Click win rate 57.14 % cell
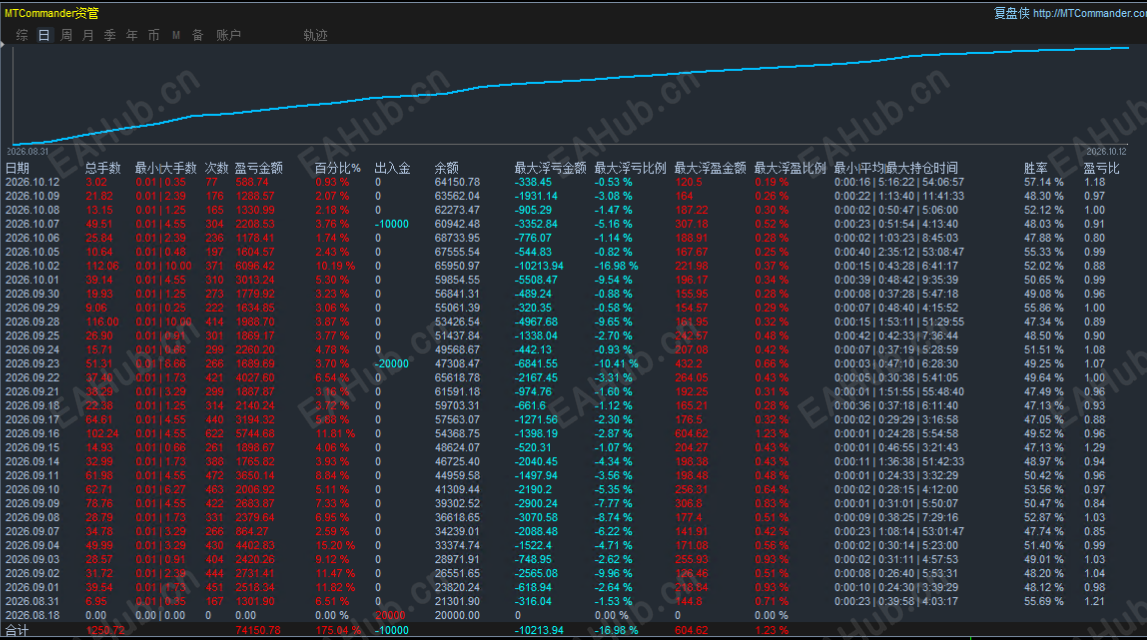The height and width of the screenshot is (640, 1147). (x=1044, y=182)
